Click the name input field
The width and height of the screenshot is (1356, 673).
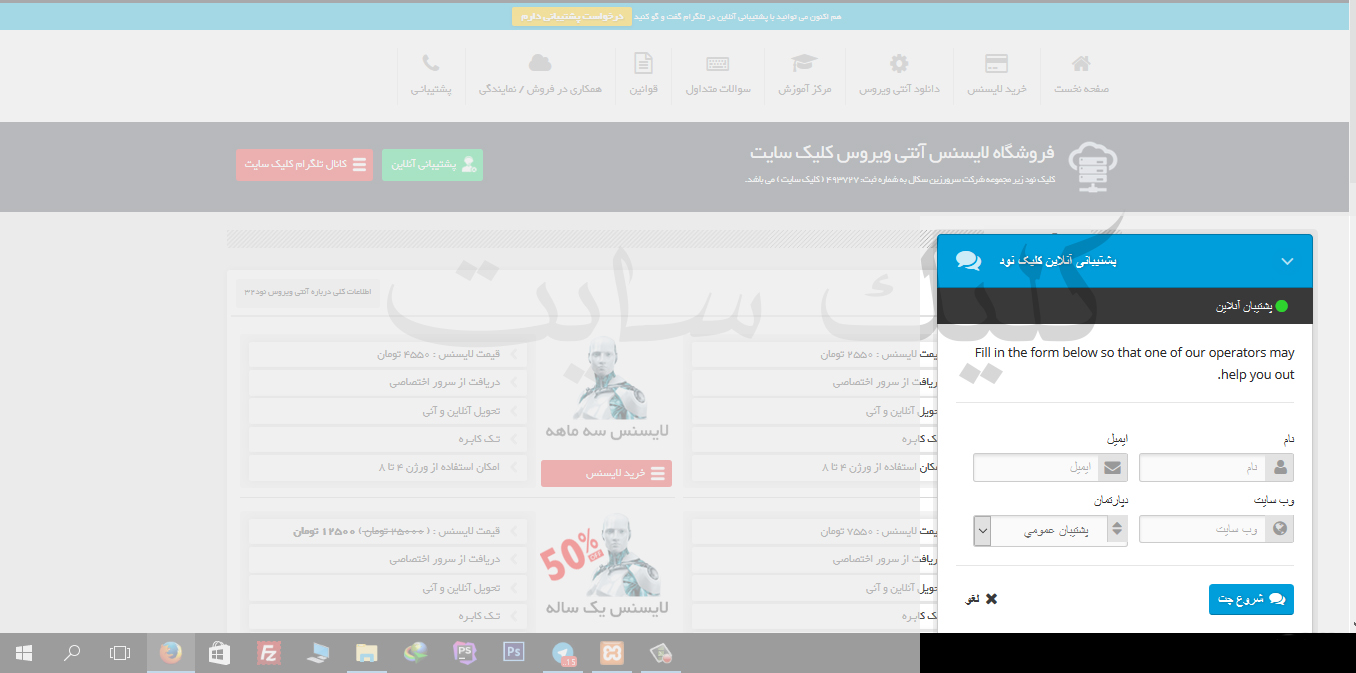[x=1203, y=468]
